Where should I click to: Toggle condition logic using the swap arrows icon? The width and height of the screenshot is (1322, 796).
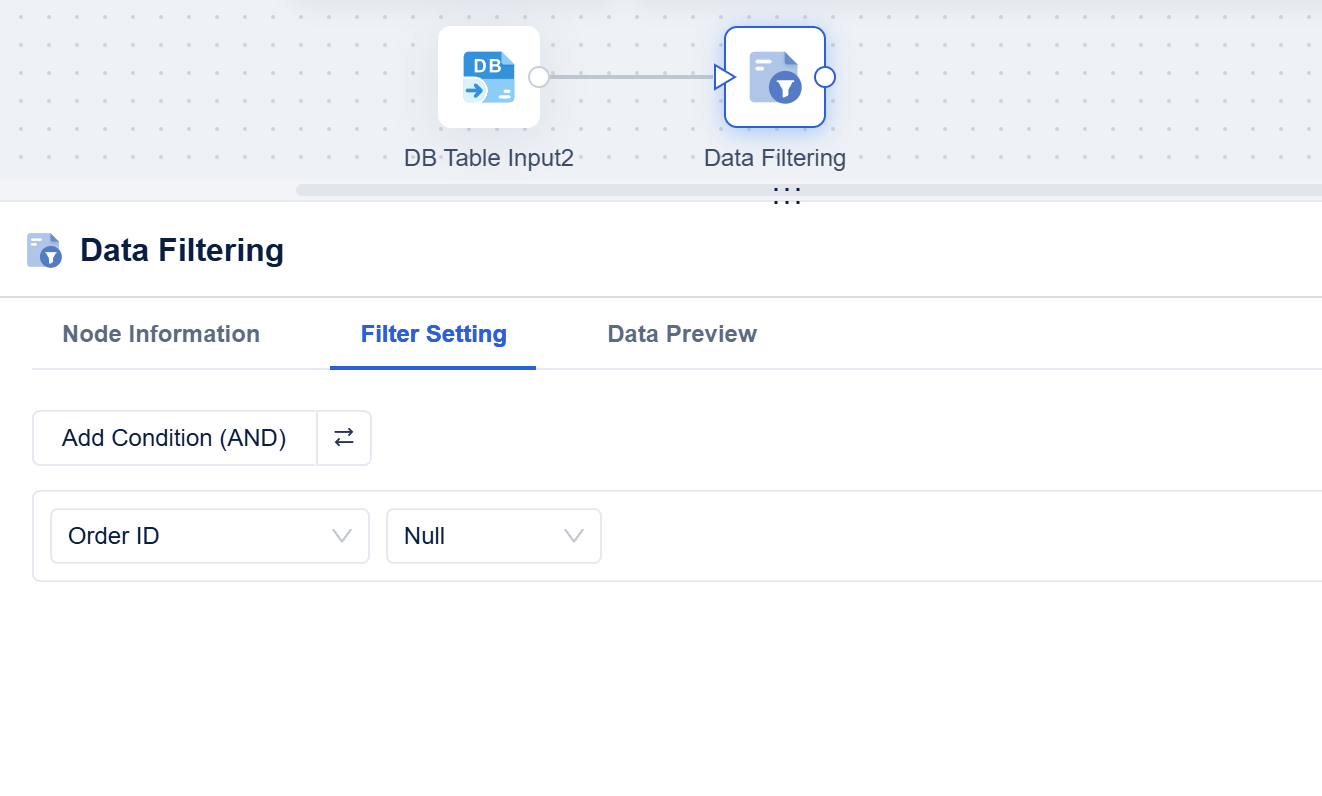click(344, 438)
